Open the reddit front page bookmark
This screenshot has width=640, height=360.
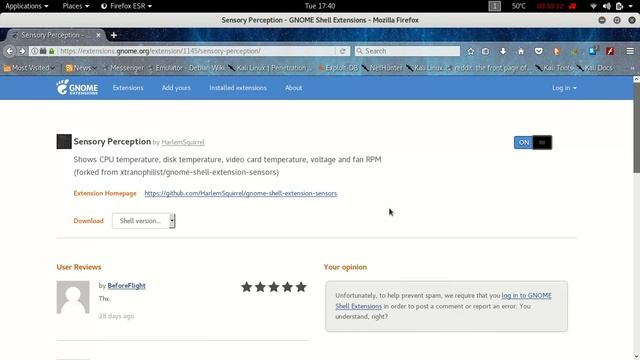tap(489, 68)
